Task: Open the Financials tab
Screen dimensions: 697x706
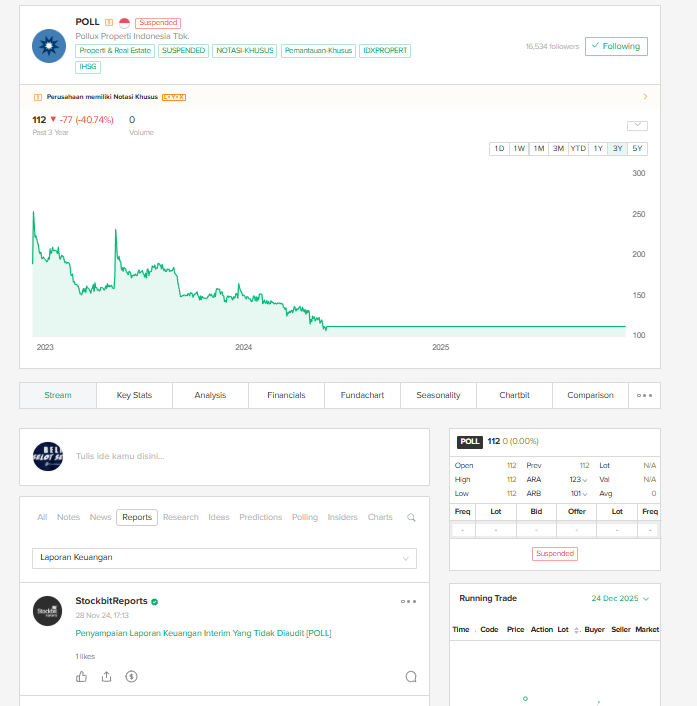Action: point(286,395)
